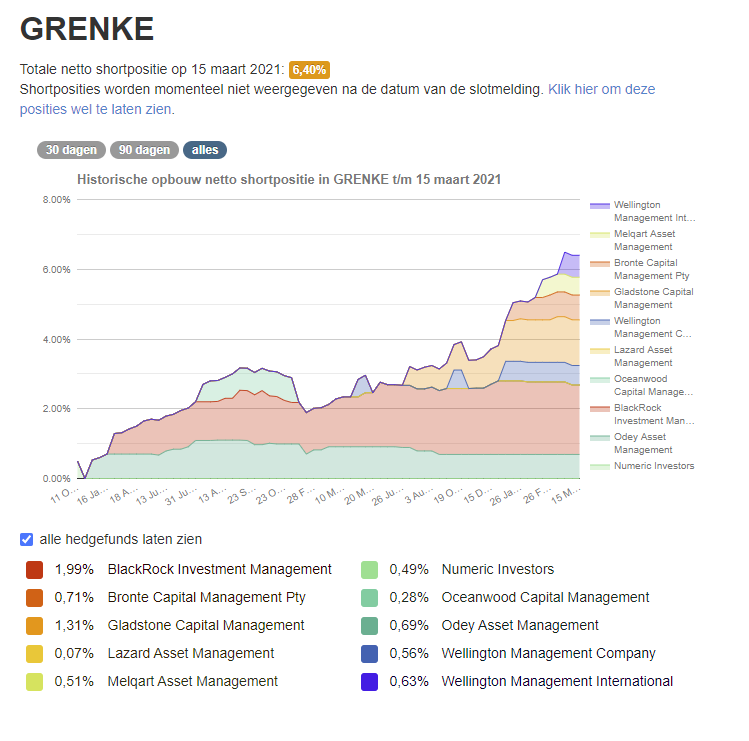Click 1,99% value for BlackRock
Image resolution: width=749 pixels, height=741 pixels.
(x=74, y=569)
